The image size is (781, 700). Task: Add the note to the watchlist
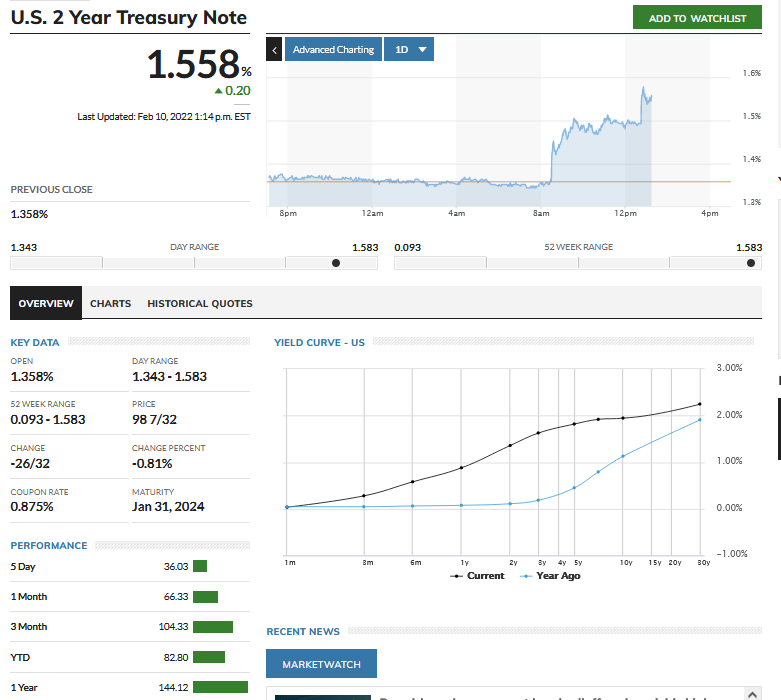(697, 18)
